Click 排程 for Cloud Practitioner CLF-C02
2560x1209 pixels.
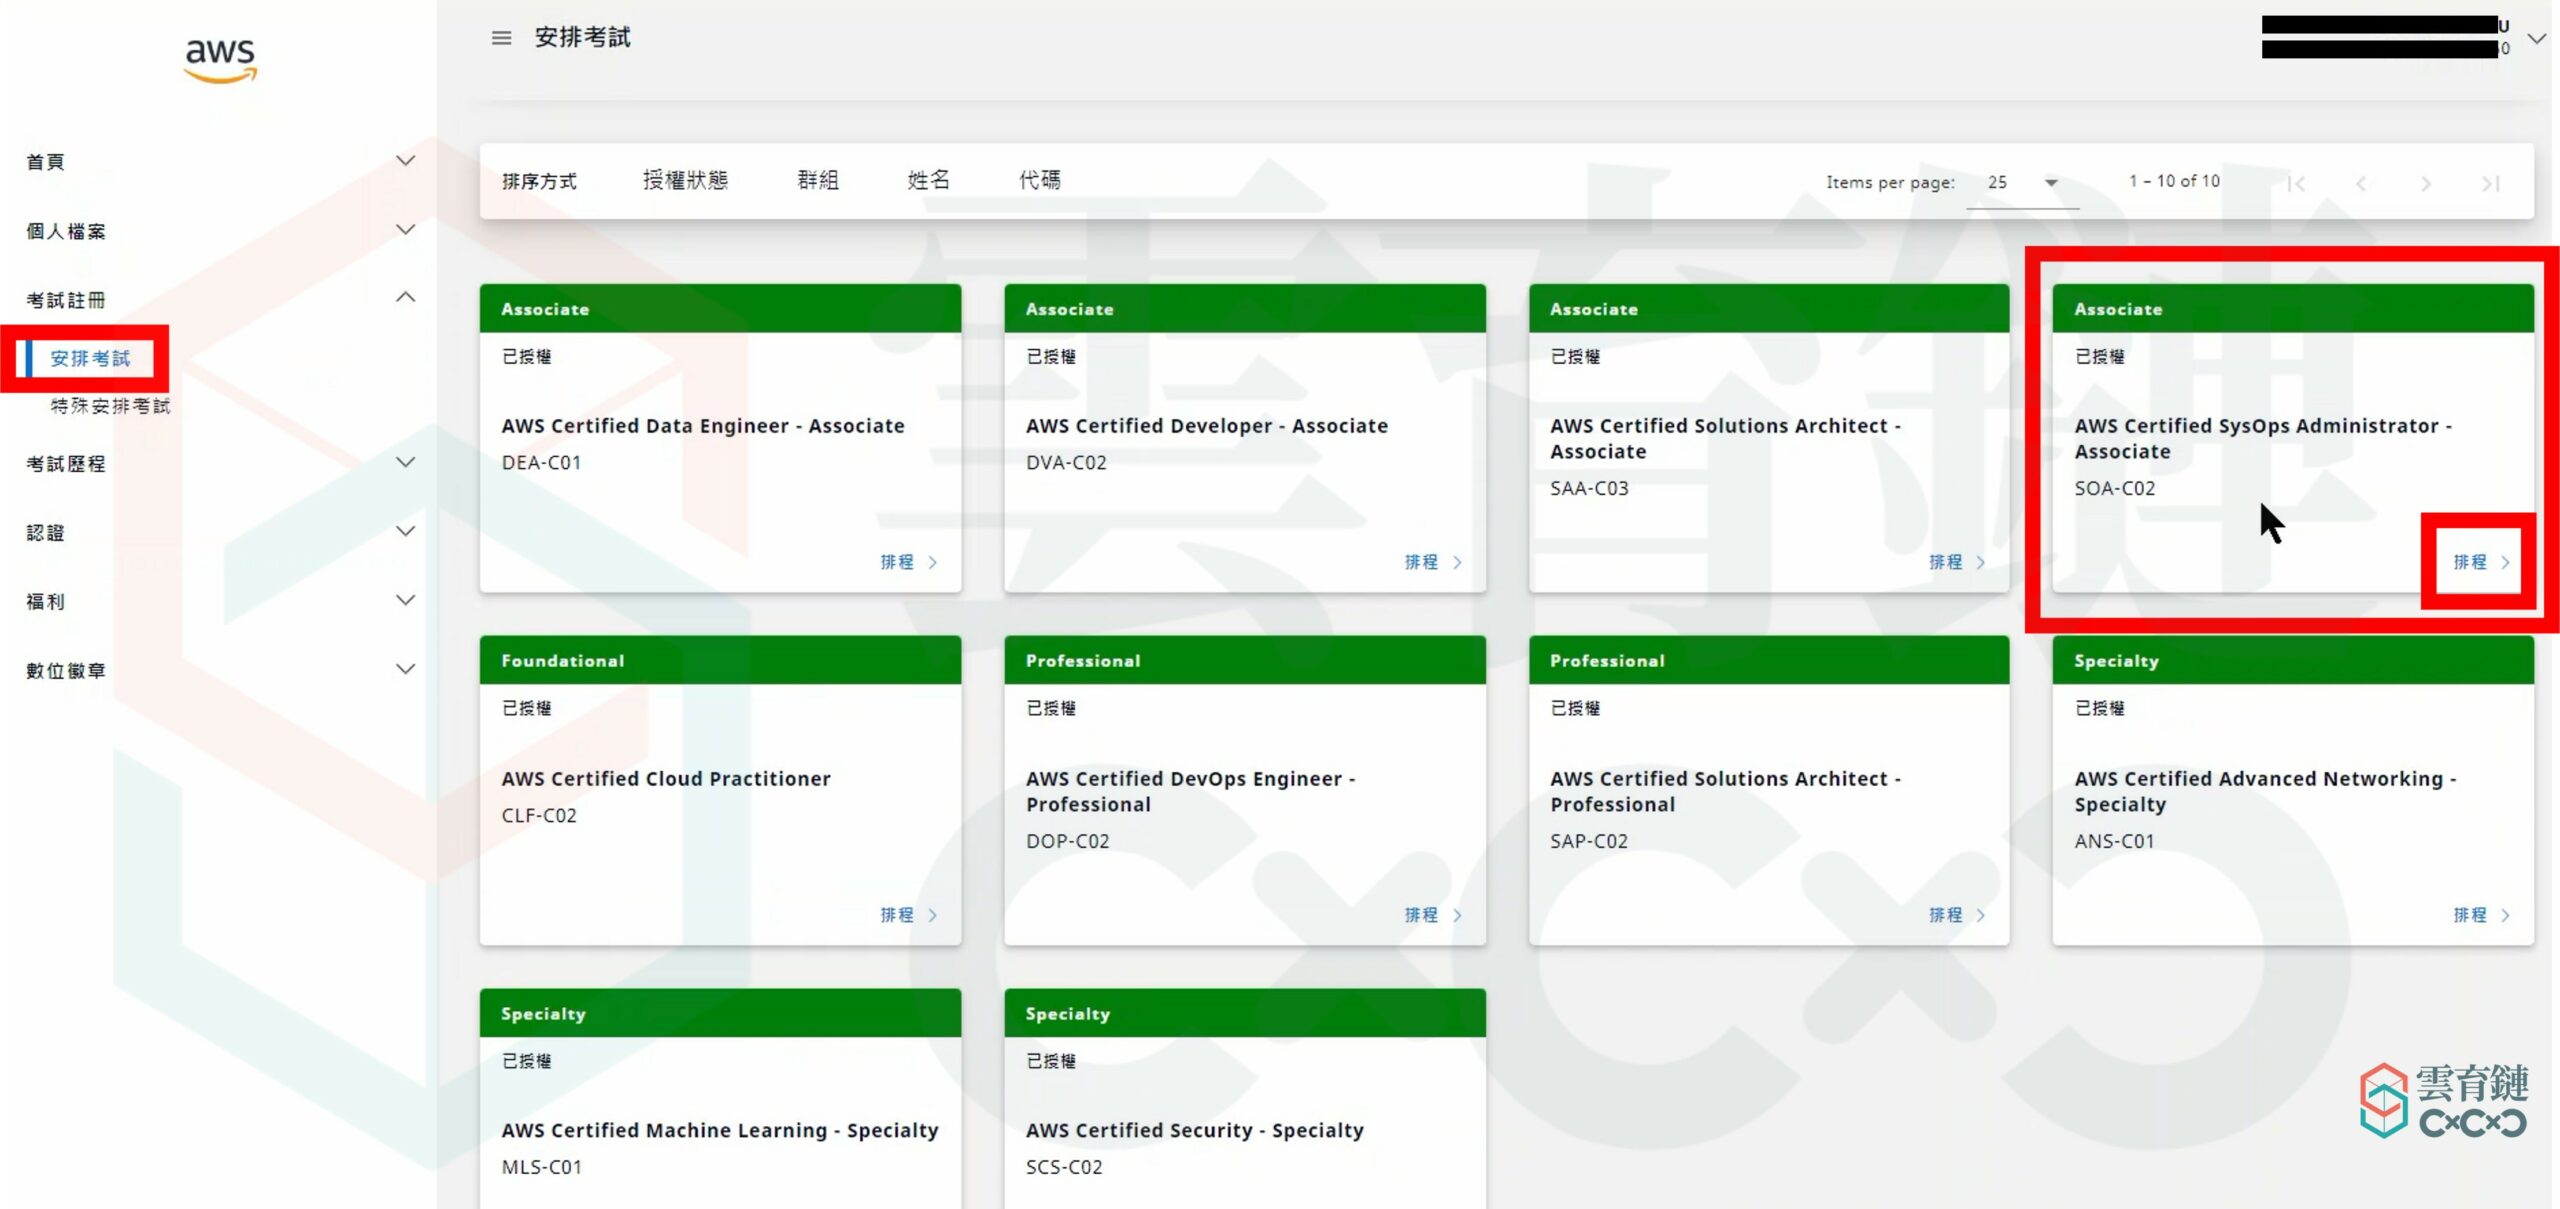tap(909, 915)
